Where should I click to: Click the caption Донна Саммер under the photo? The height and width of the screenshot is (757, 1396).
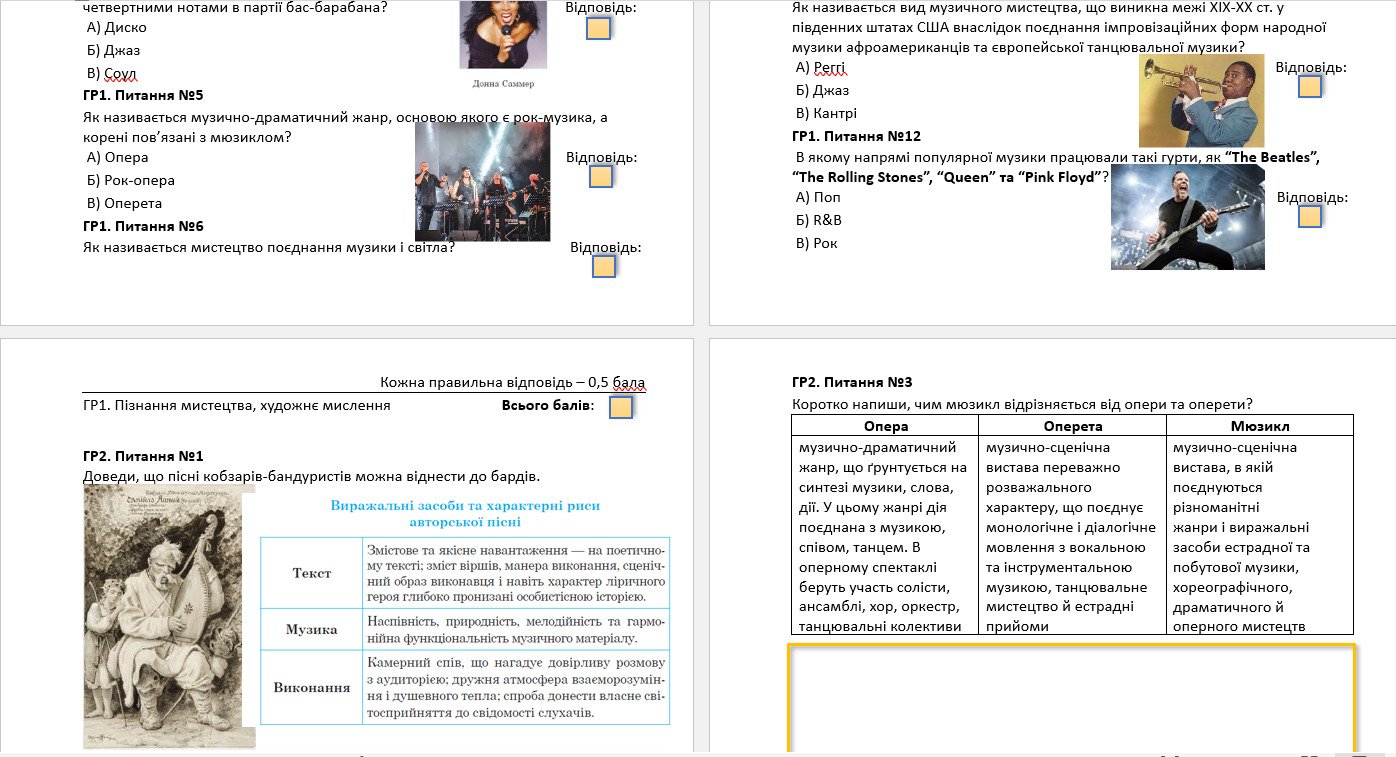[503, 84]
